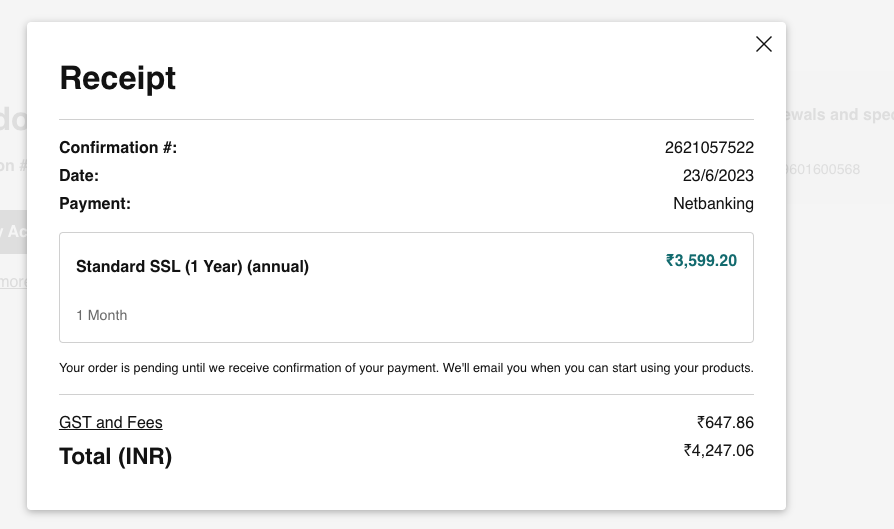Click the Confirmation # label
The image size is (894, 529).
click(118, 148)
